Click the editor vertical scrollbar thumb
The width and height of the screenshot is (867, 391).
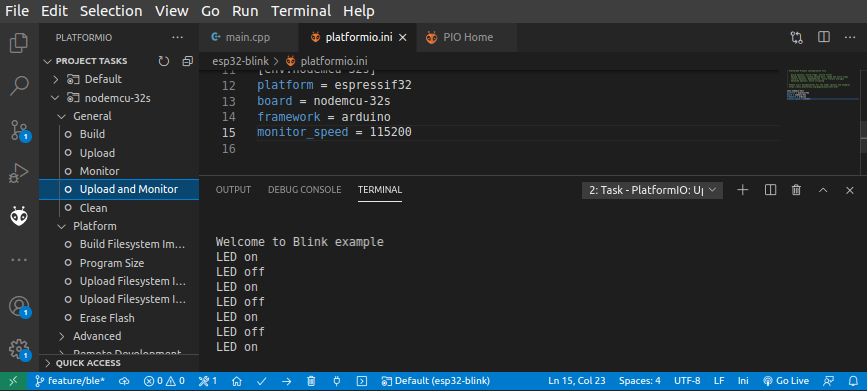pos(863,137)
